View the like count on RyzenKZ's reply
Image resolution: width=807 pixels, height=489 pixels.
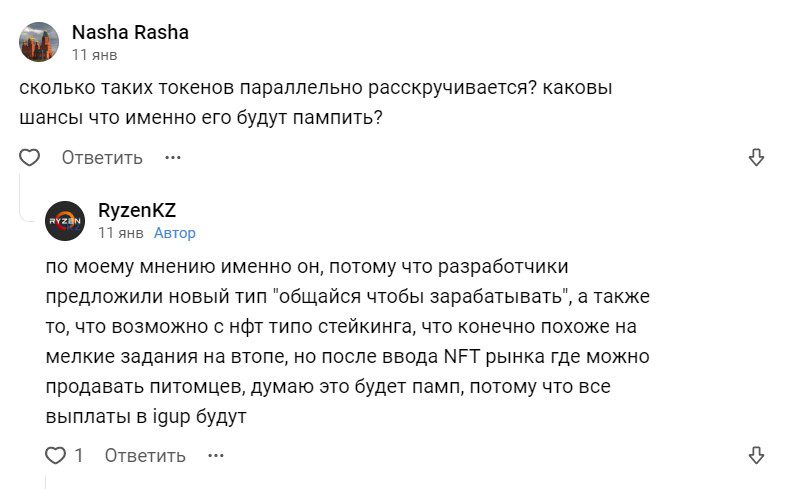point(79,456)
